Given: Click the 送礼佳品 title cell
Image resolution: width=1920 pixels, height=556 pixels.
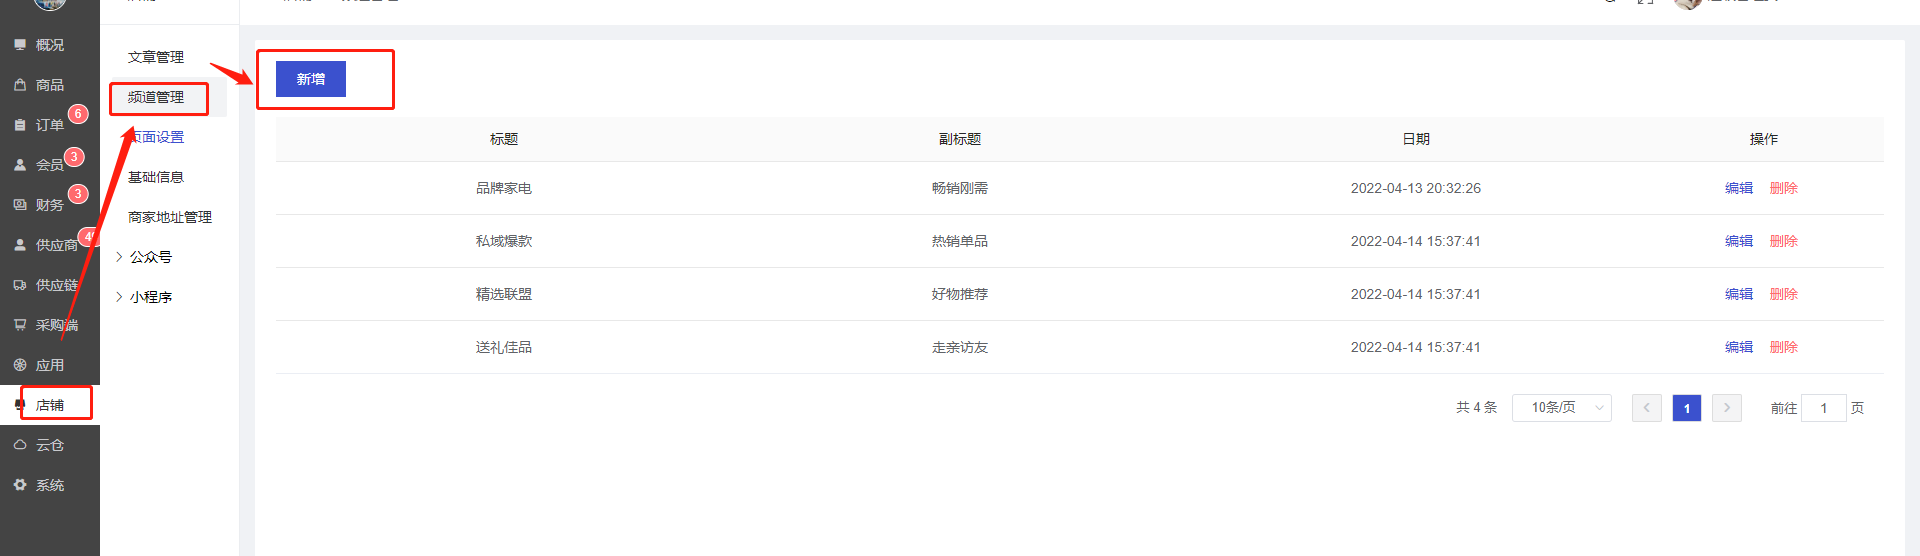Looking at the screenshot, I should (504, 347).
